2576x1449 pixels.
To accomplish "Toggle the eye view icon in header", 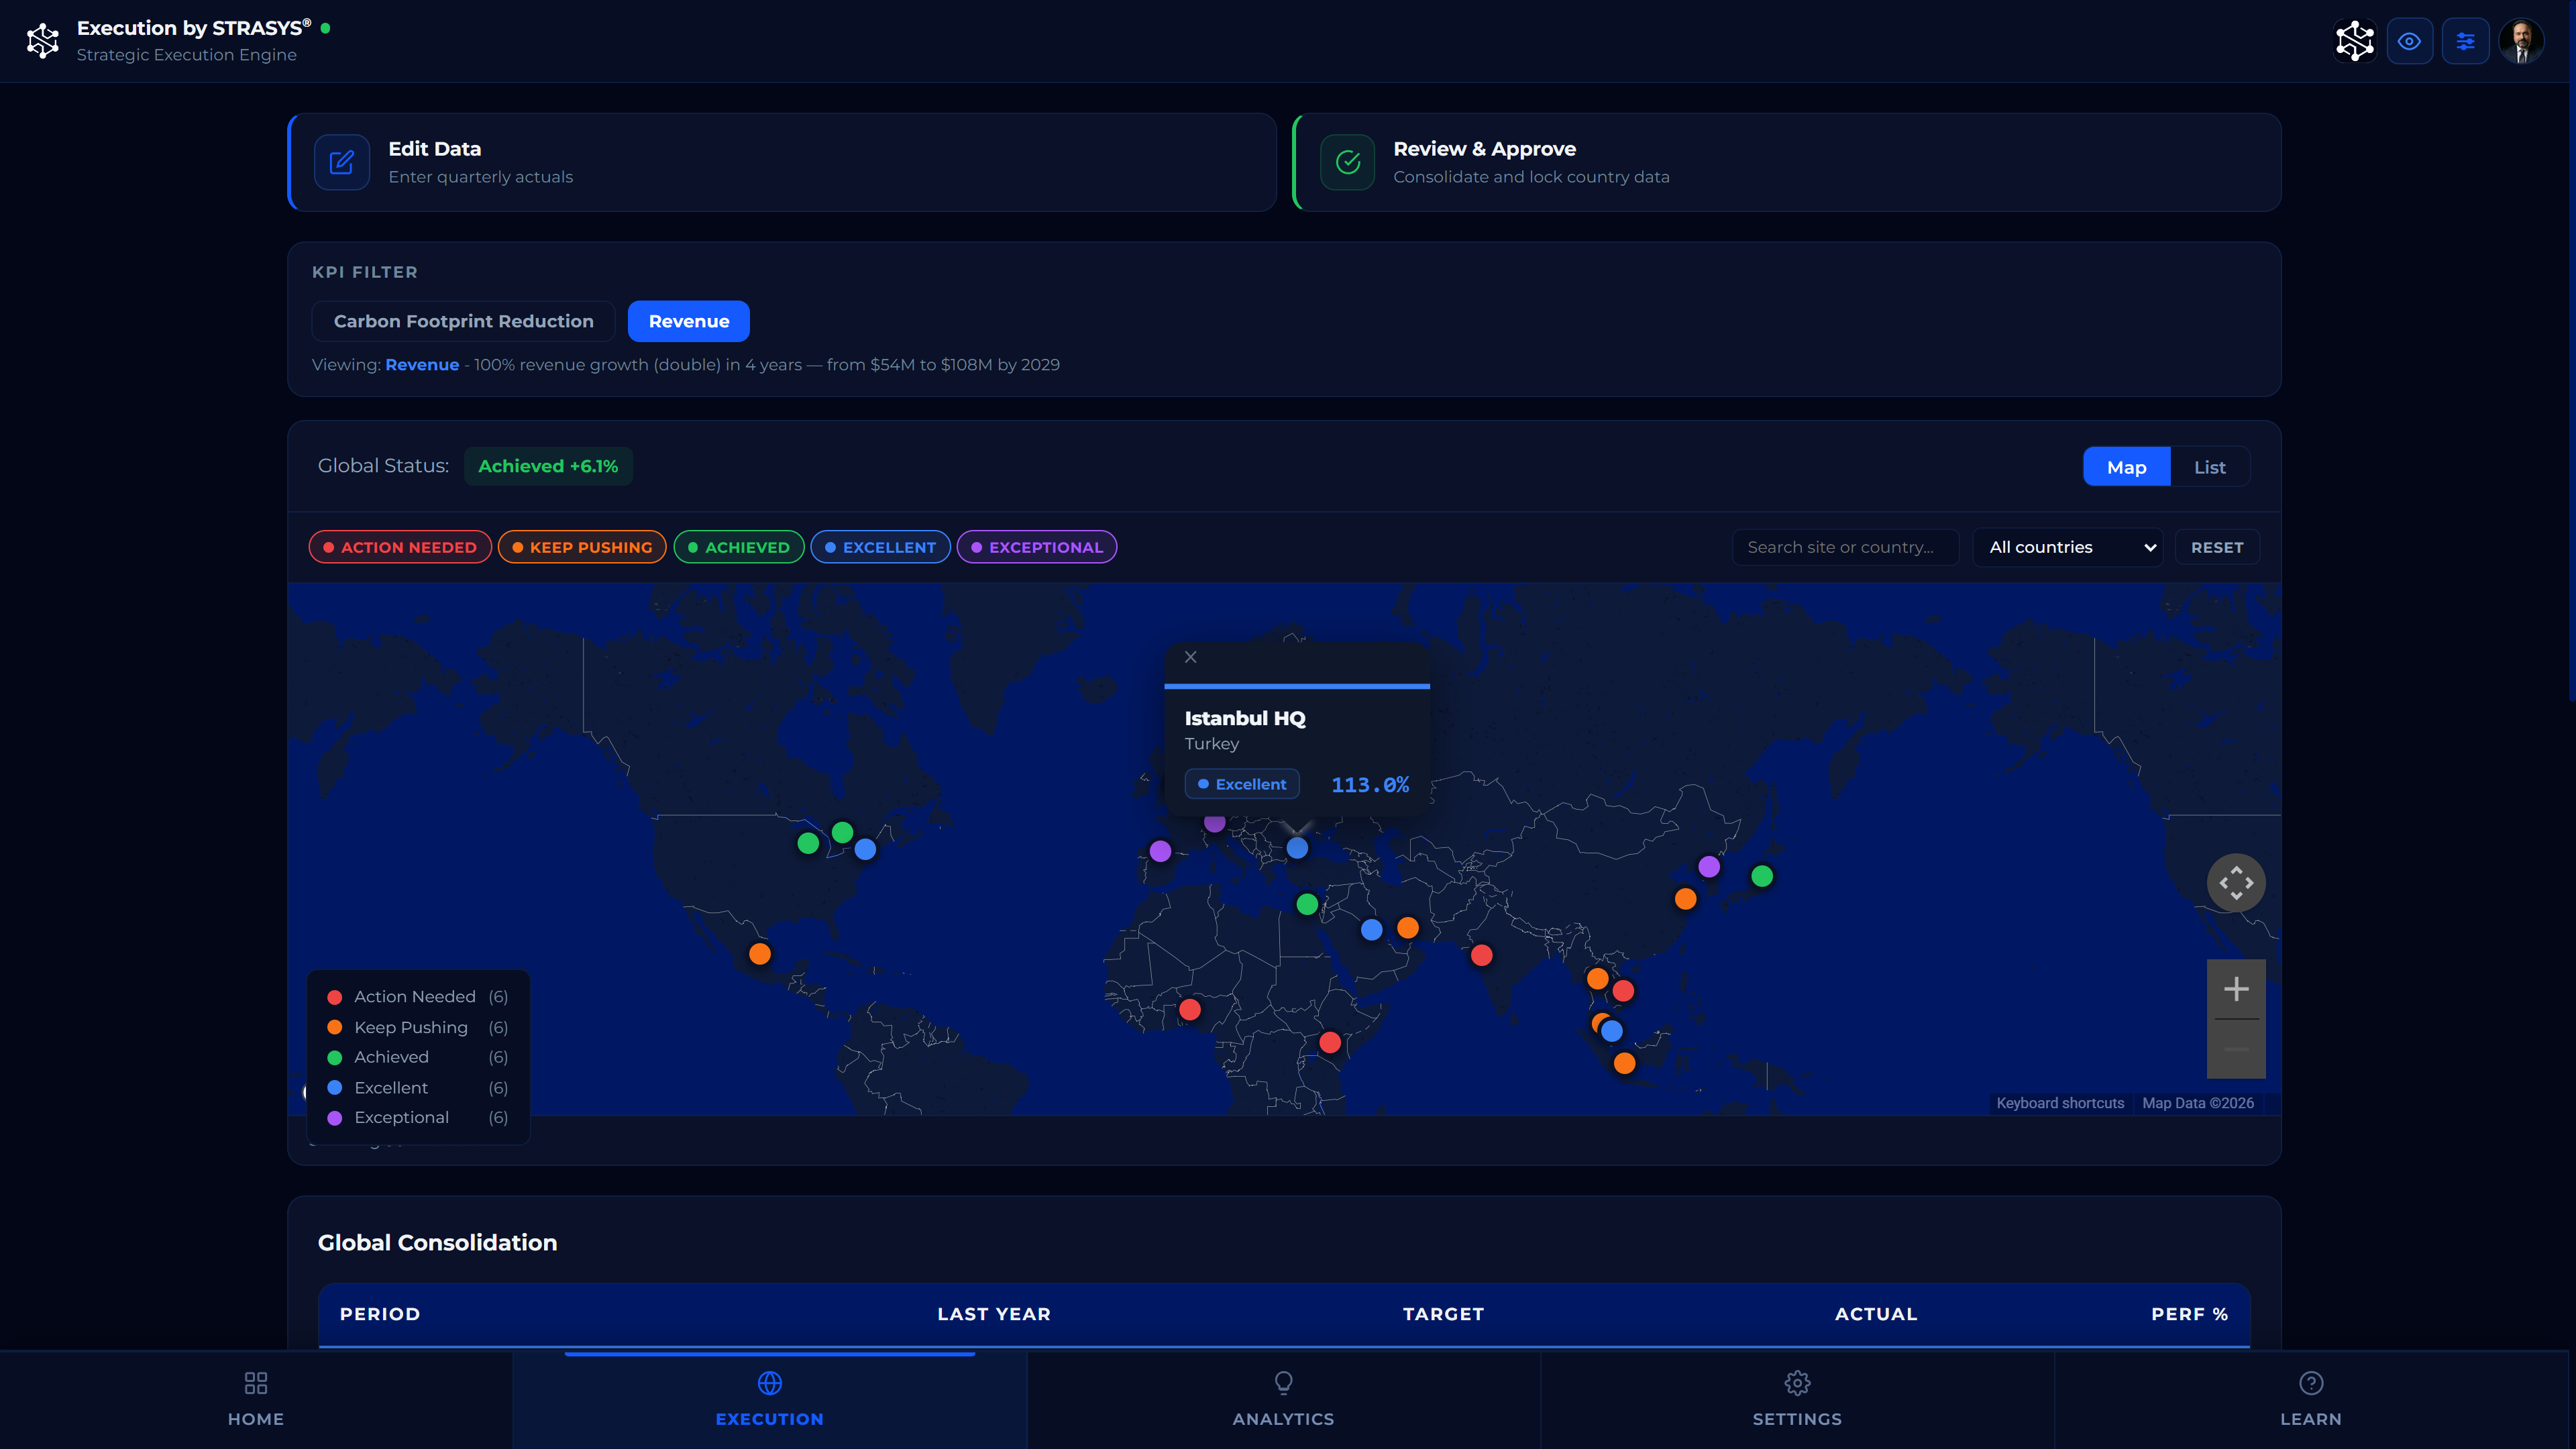I will [2409, 41].
